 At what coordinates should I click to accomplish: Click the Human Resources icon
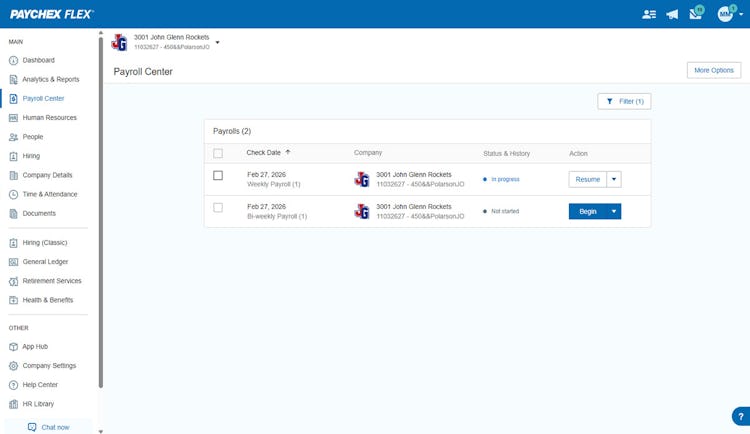pyautogui.click(x=13, y=118)
